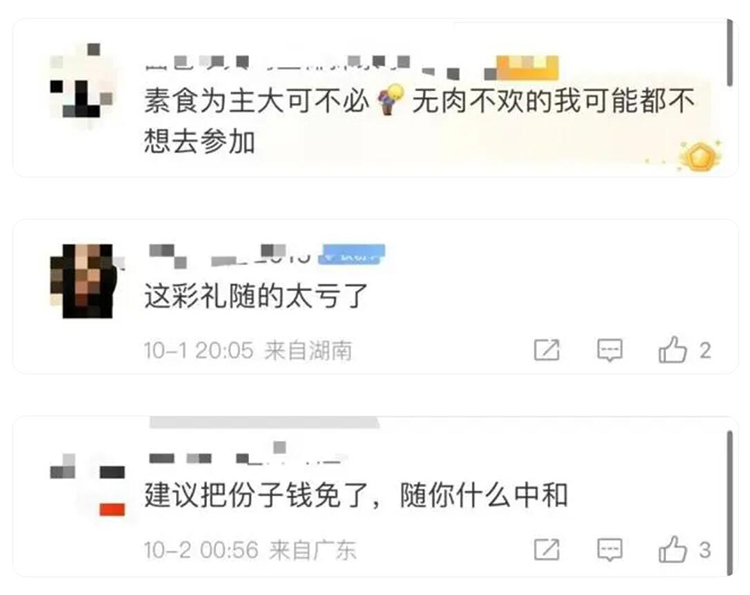
Task: Reply to the 建议把份子钱免了 comment
Action: [x=610, y=550]
